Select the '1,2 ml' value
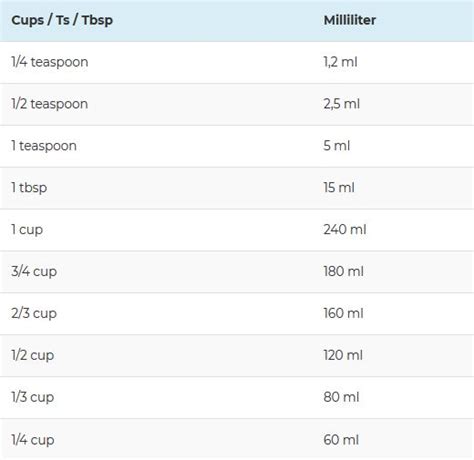474x460 pixels. point(340,62)
